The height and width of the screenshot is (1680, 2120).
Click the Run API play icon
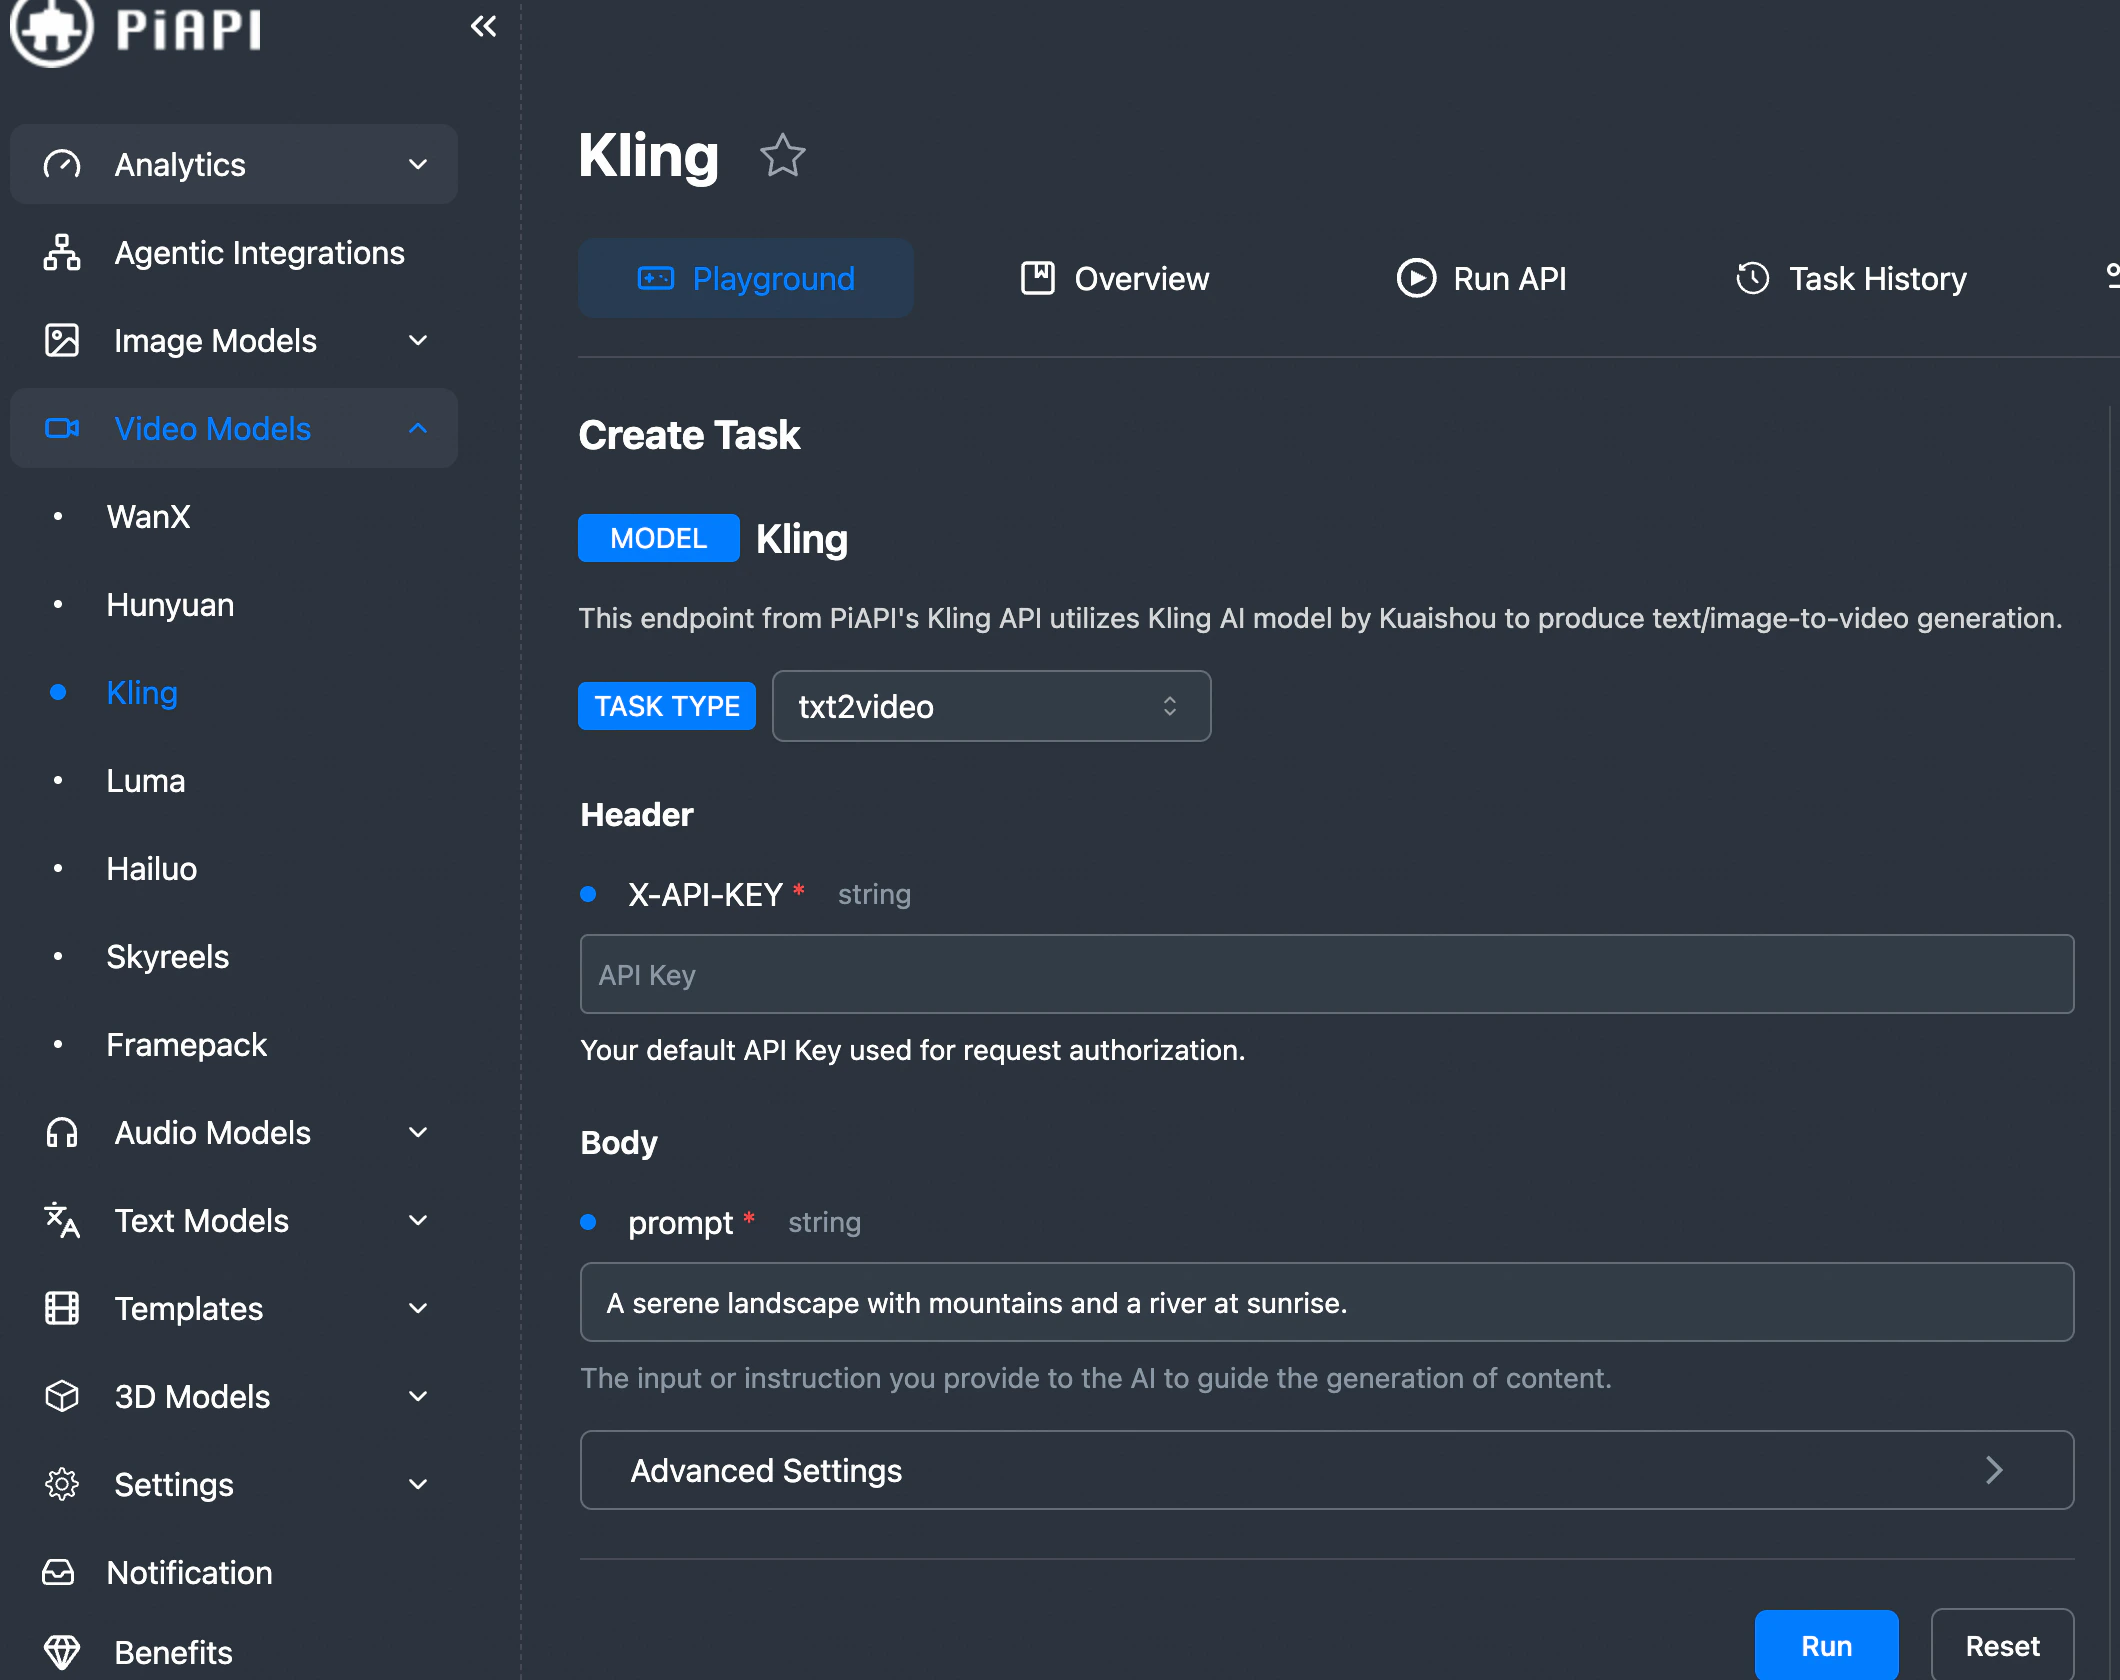1416,278
